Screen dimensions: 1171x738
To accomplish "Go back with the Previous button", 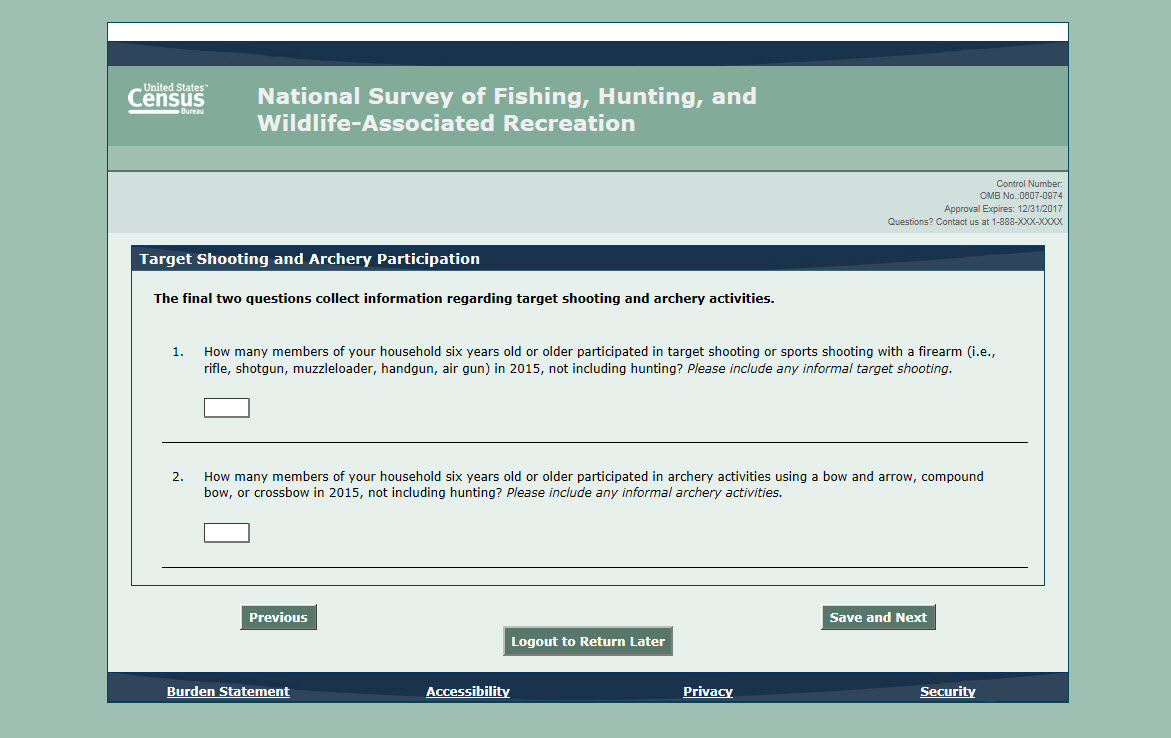I will tap(278, 618).
